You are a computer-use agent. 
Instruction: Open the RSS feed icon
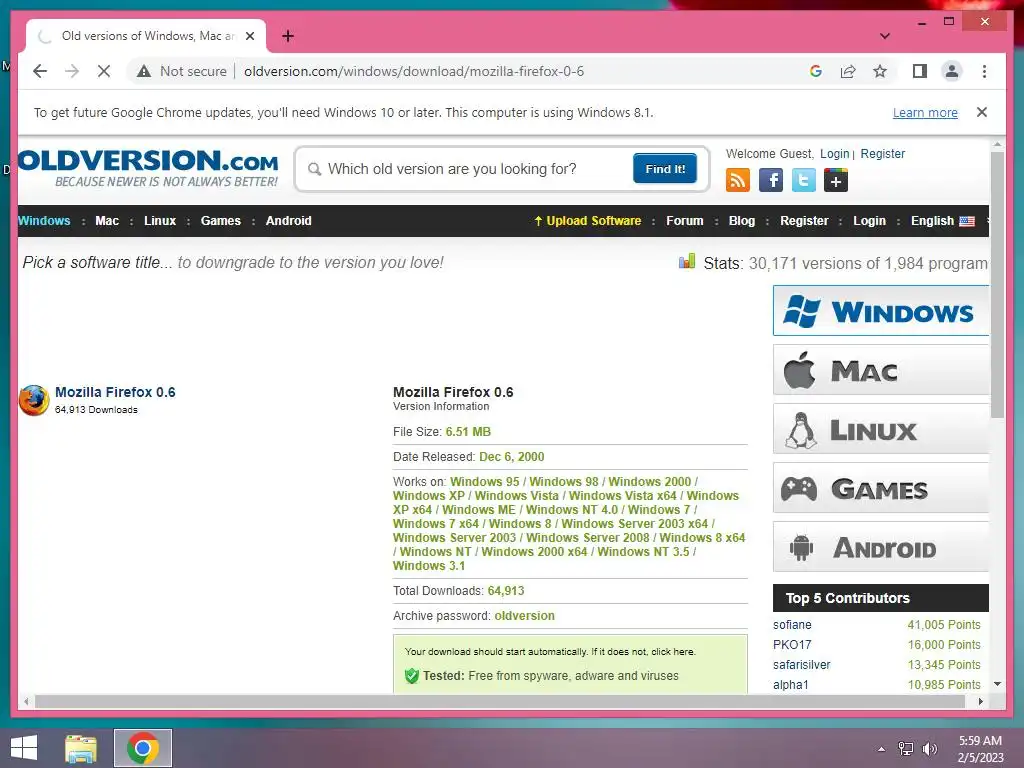point(738,180)
